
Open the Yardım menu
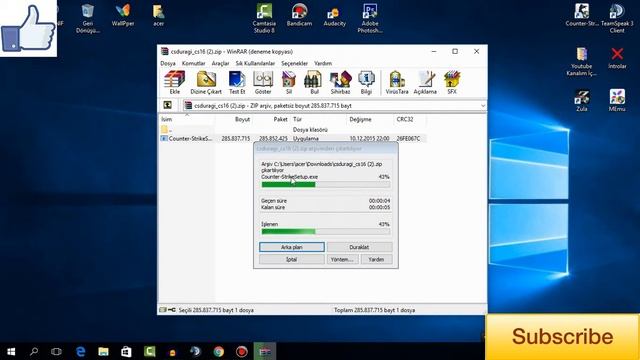pos(323,63)
